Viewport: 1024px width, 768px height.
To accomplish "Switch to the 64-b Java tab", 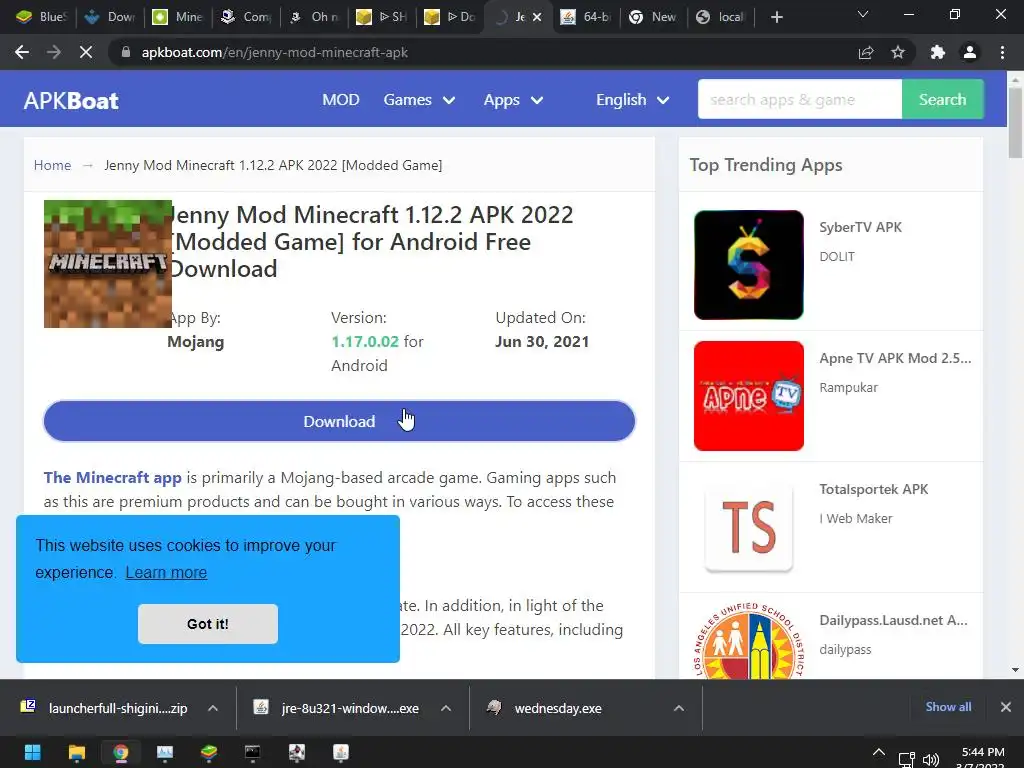I will 586,17.
